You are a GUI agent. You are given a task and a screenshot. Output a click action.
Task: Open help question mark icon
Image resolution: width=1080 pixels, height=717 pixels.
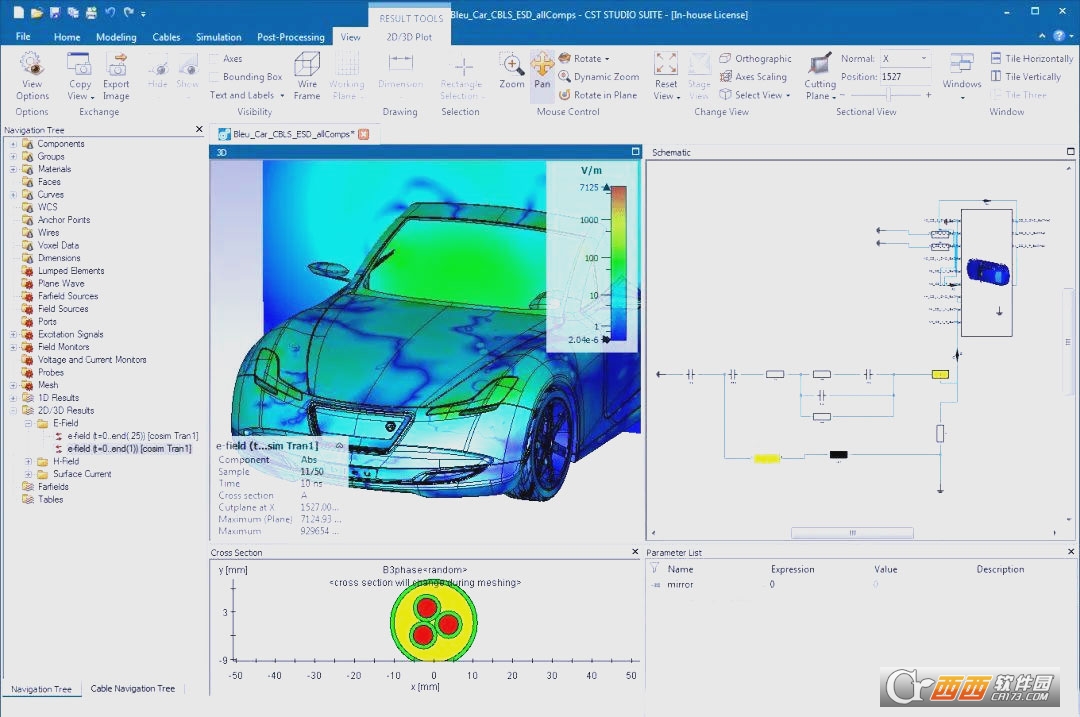1059,36
